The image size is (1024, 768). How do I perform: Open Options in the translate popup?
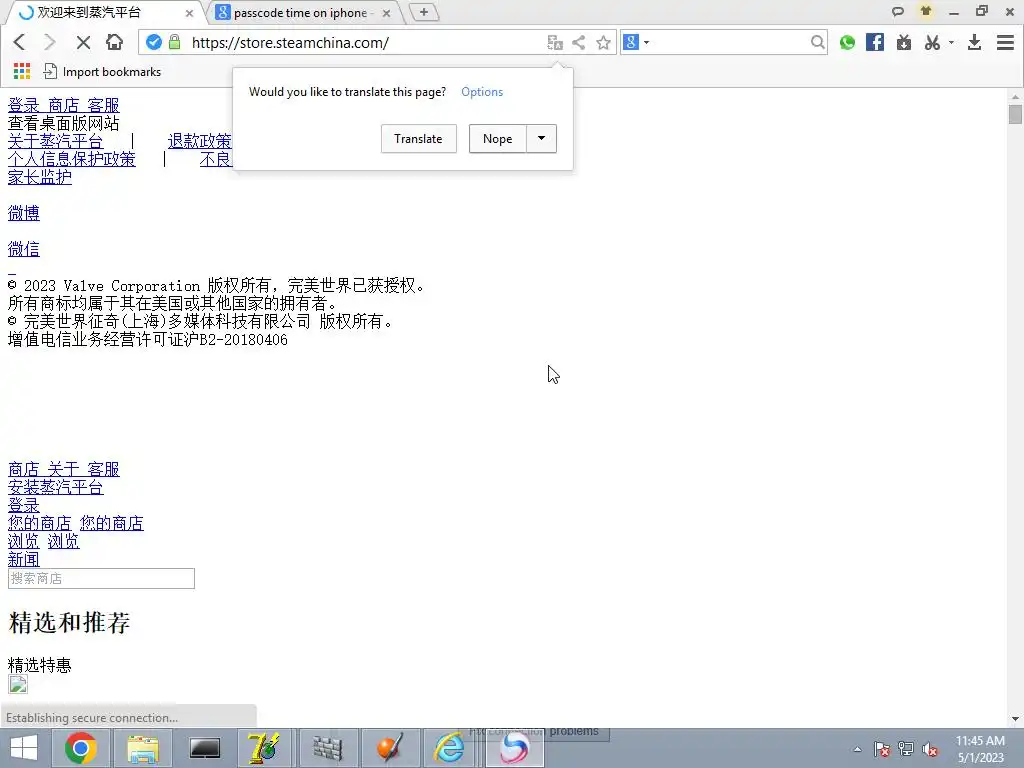[482, 92]
